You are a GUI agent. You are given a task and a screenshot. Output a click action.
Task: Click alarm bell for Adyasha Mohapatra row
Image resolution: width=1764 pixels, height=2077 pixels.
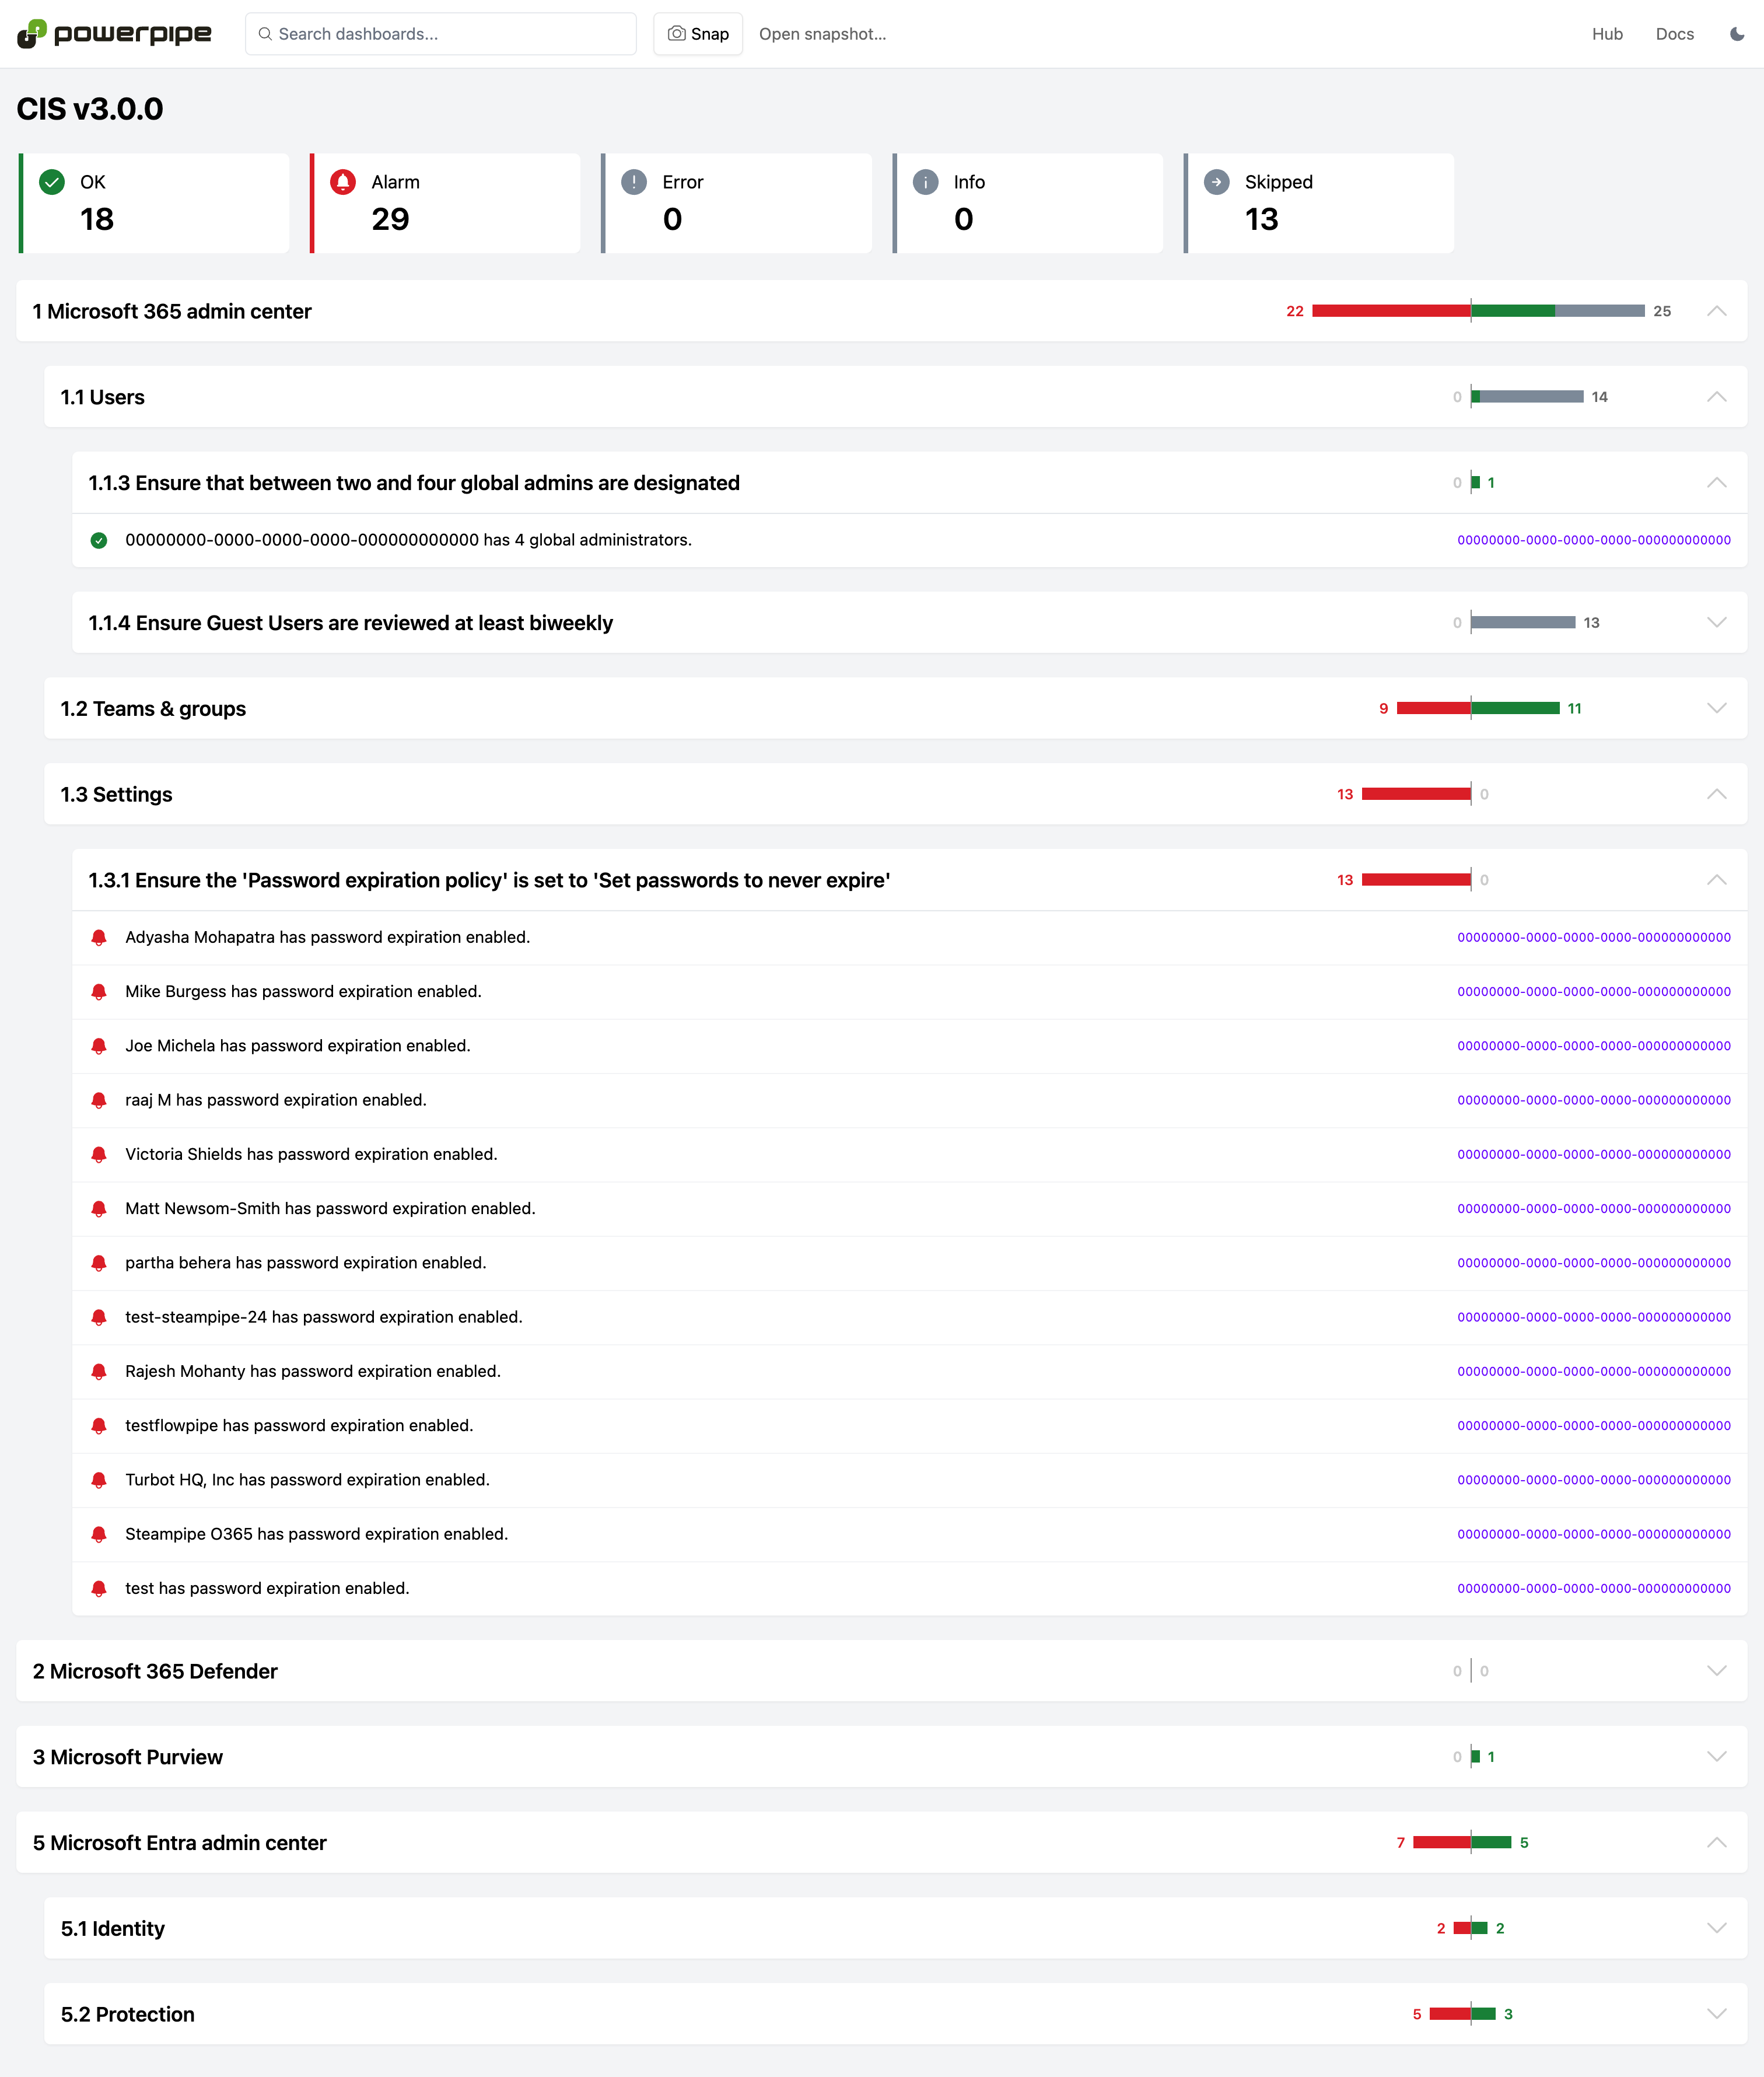99,937
